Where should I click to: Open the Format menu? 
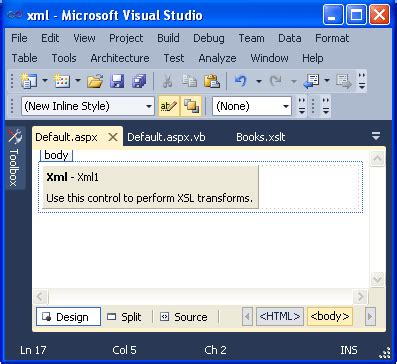click(332, 38)
